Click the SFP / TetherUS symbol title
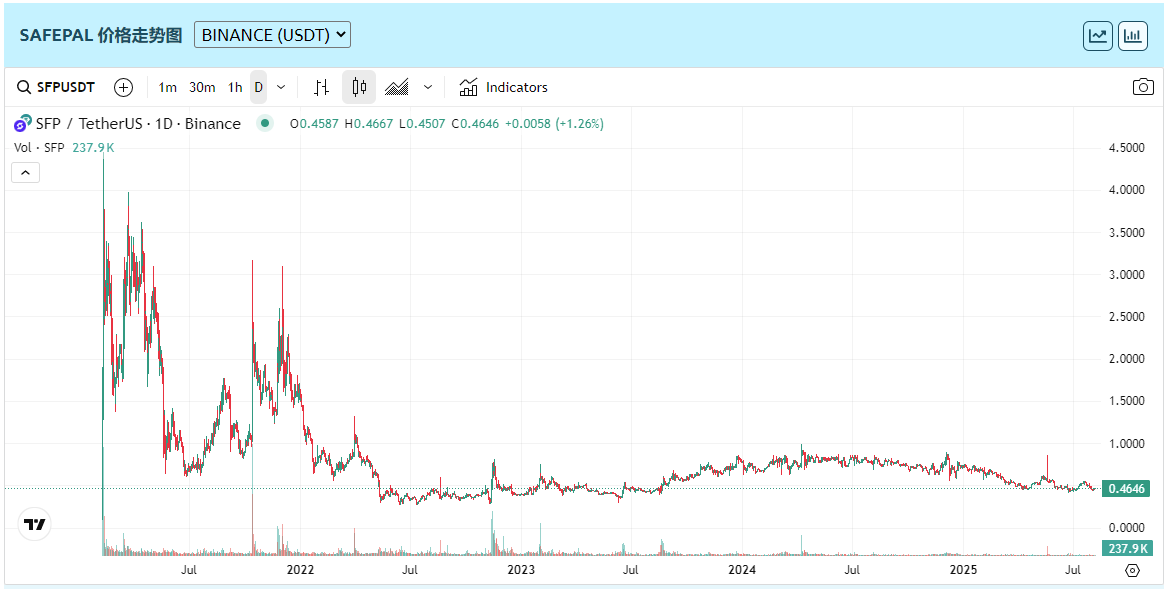Screen dimensions: 1167x589 pos(138,124)
